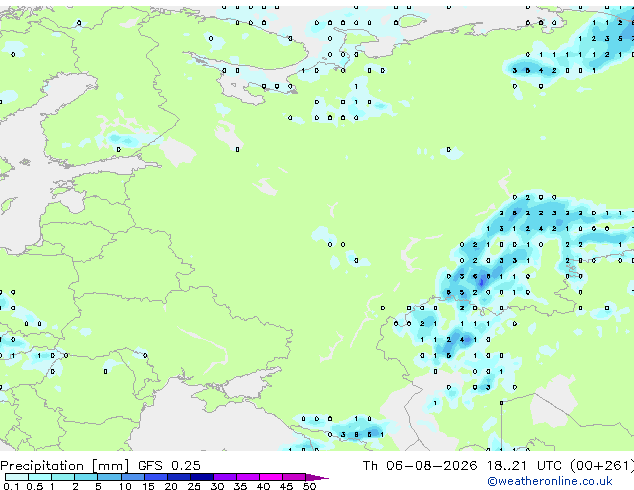634x490 pixels.
Task: Click the 25–30 mm dark blue legend box
Action: coord(202,477)
